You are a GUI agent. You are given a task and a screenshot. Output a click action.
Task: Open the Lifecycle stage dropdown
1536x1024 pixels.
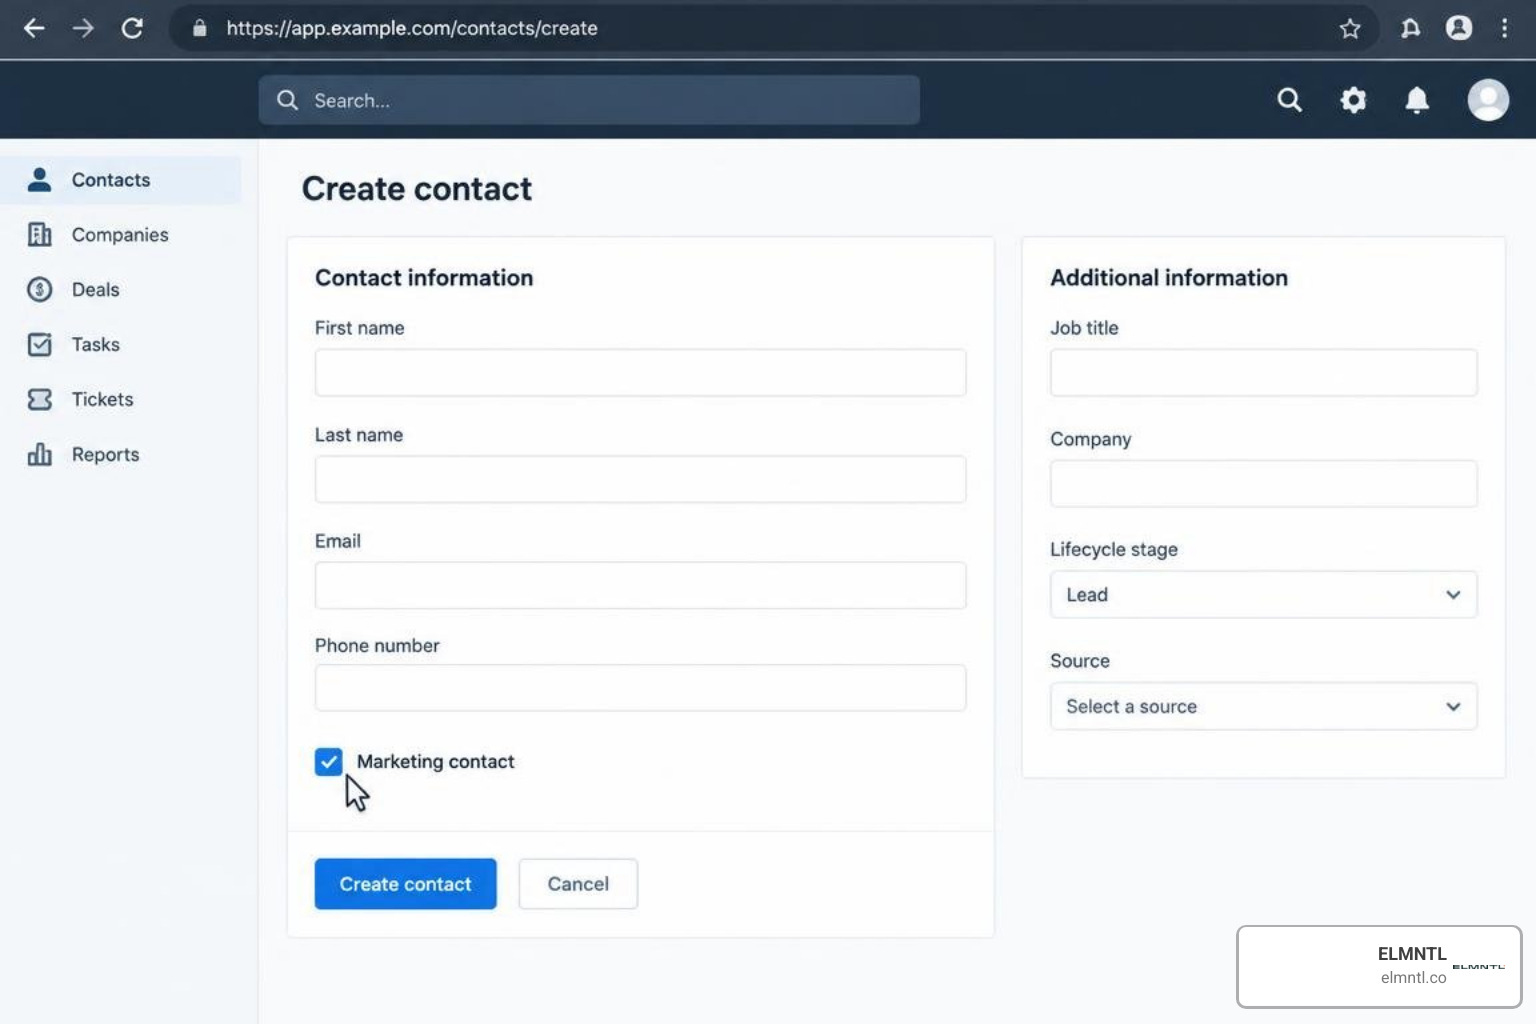pos(1263,595)
